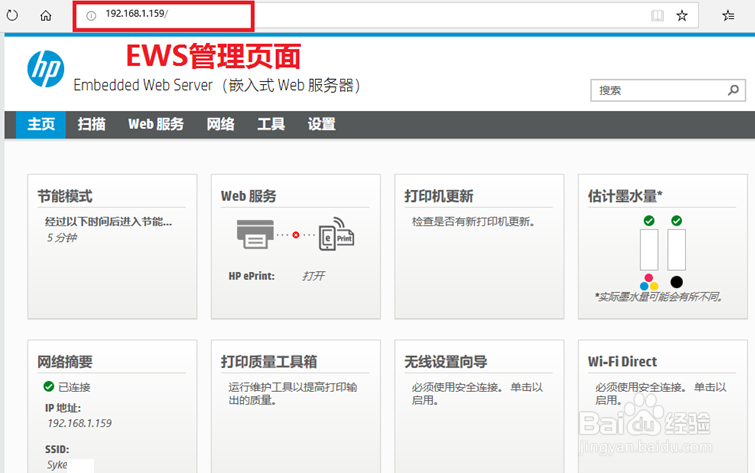The width and height of the screenshot is (755, 473).
Task: Click the 搜索 search input field
Action: [x=668, y=90]
